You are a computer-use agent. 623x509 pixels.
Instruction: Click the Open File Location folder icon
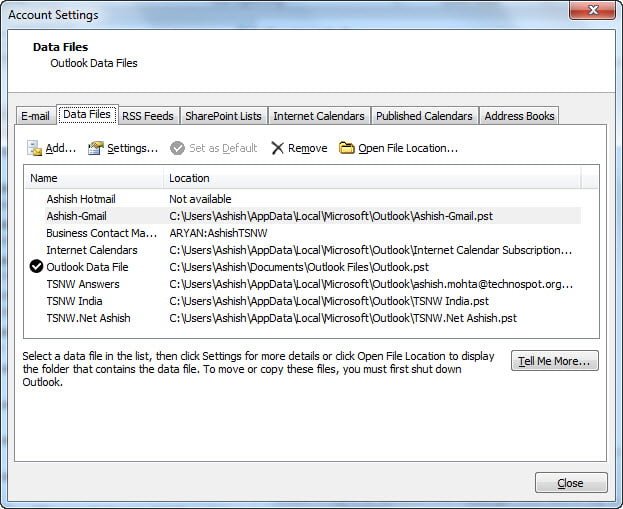[346, 148]
